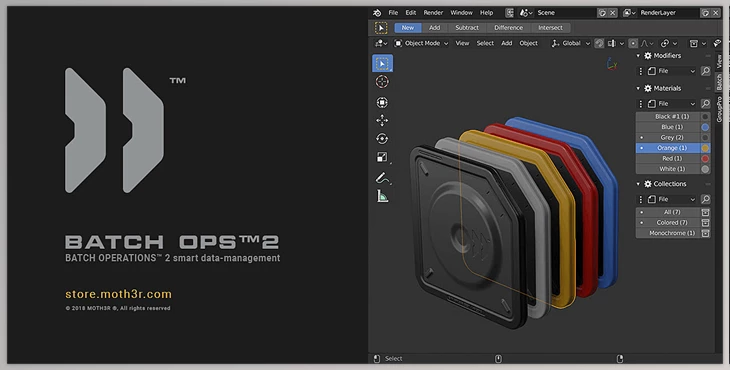Select the Scale tool
The width and height of the screenshot is (730, 370).
[382, 157]
